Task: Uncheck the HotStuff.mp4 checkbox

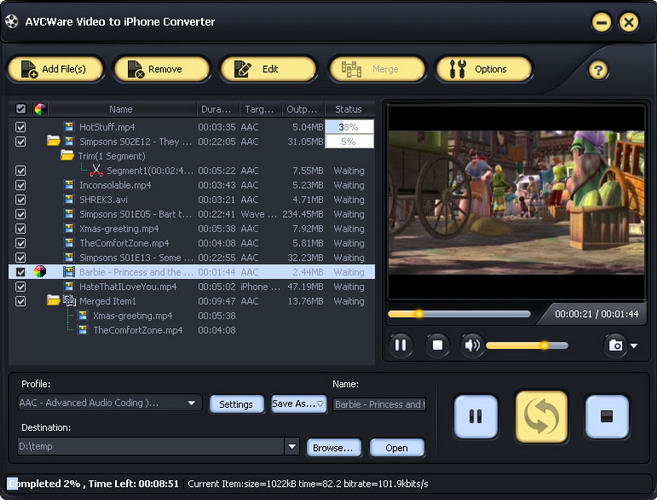Action: point(21,127)
